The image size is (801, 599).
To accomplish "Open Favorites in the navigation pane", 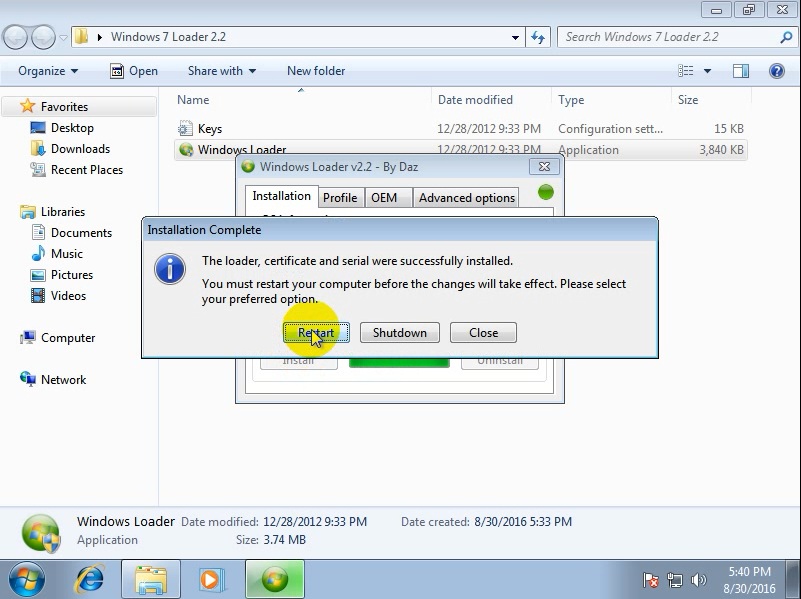I will (64, 107).
